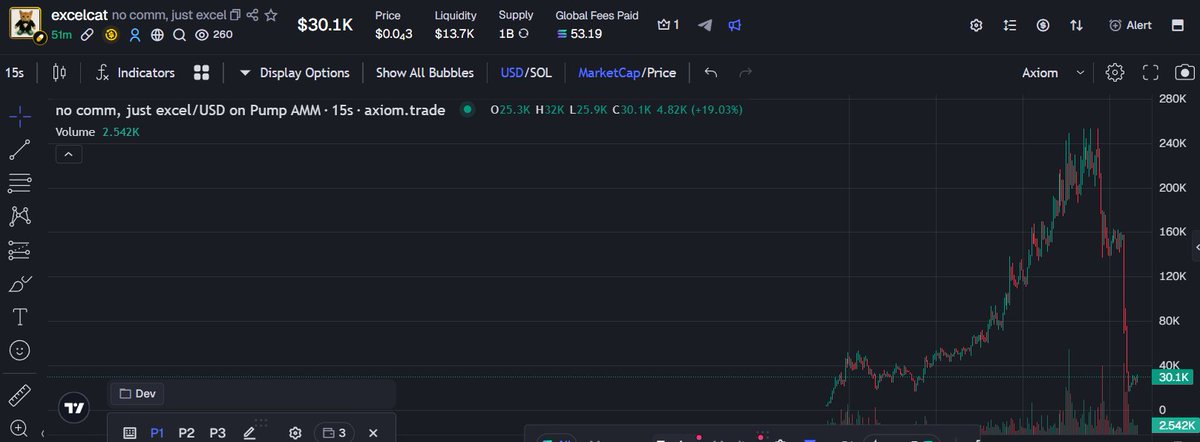Undo the last chart action
Viewport: 1200px width, 442px height.
pos(711,72)
